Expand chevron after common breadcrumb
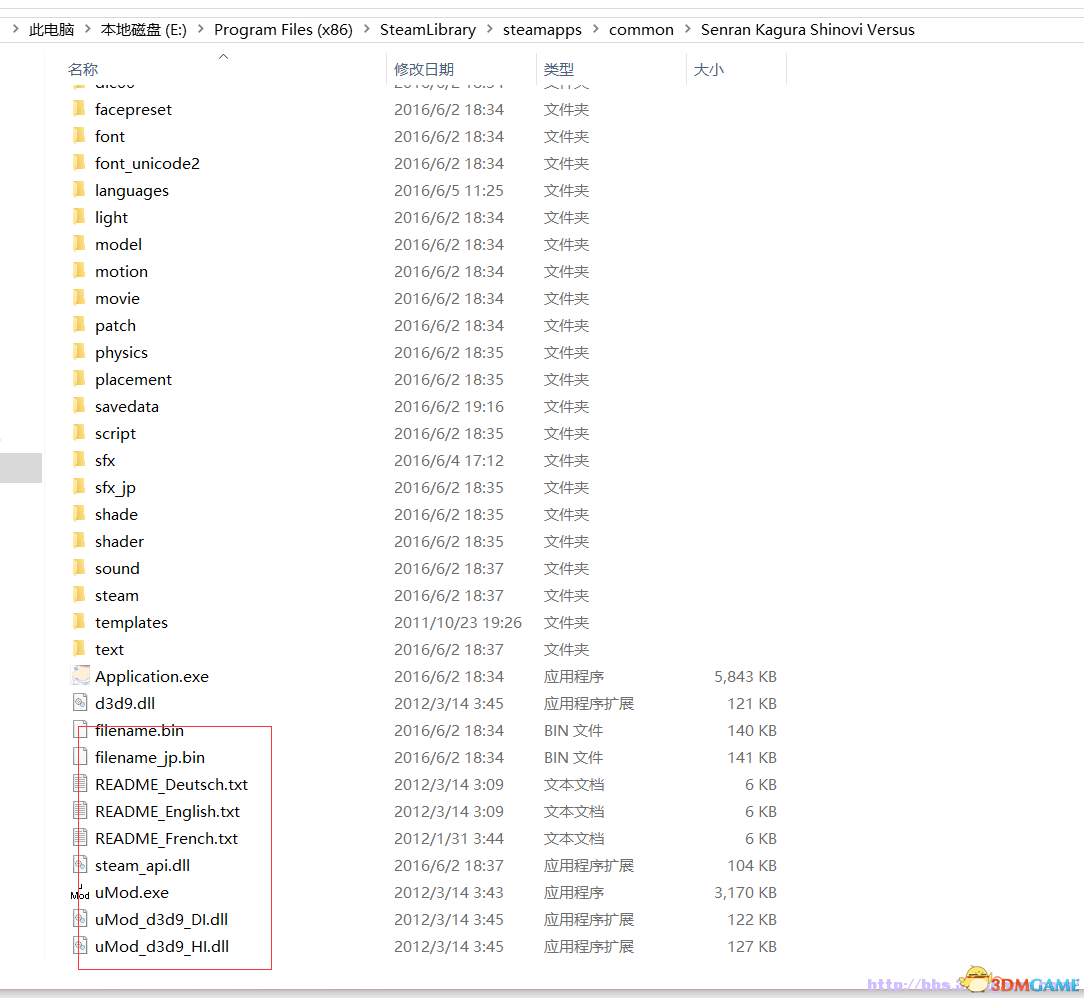 687,29
